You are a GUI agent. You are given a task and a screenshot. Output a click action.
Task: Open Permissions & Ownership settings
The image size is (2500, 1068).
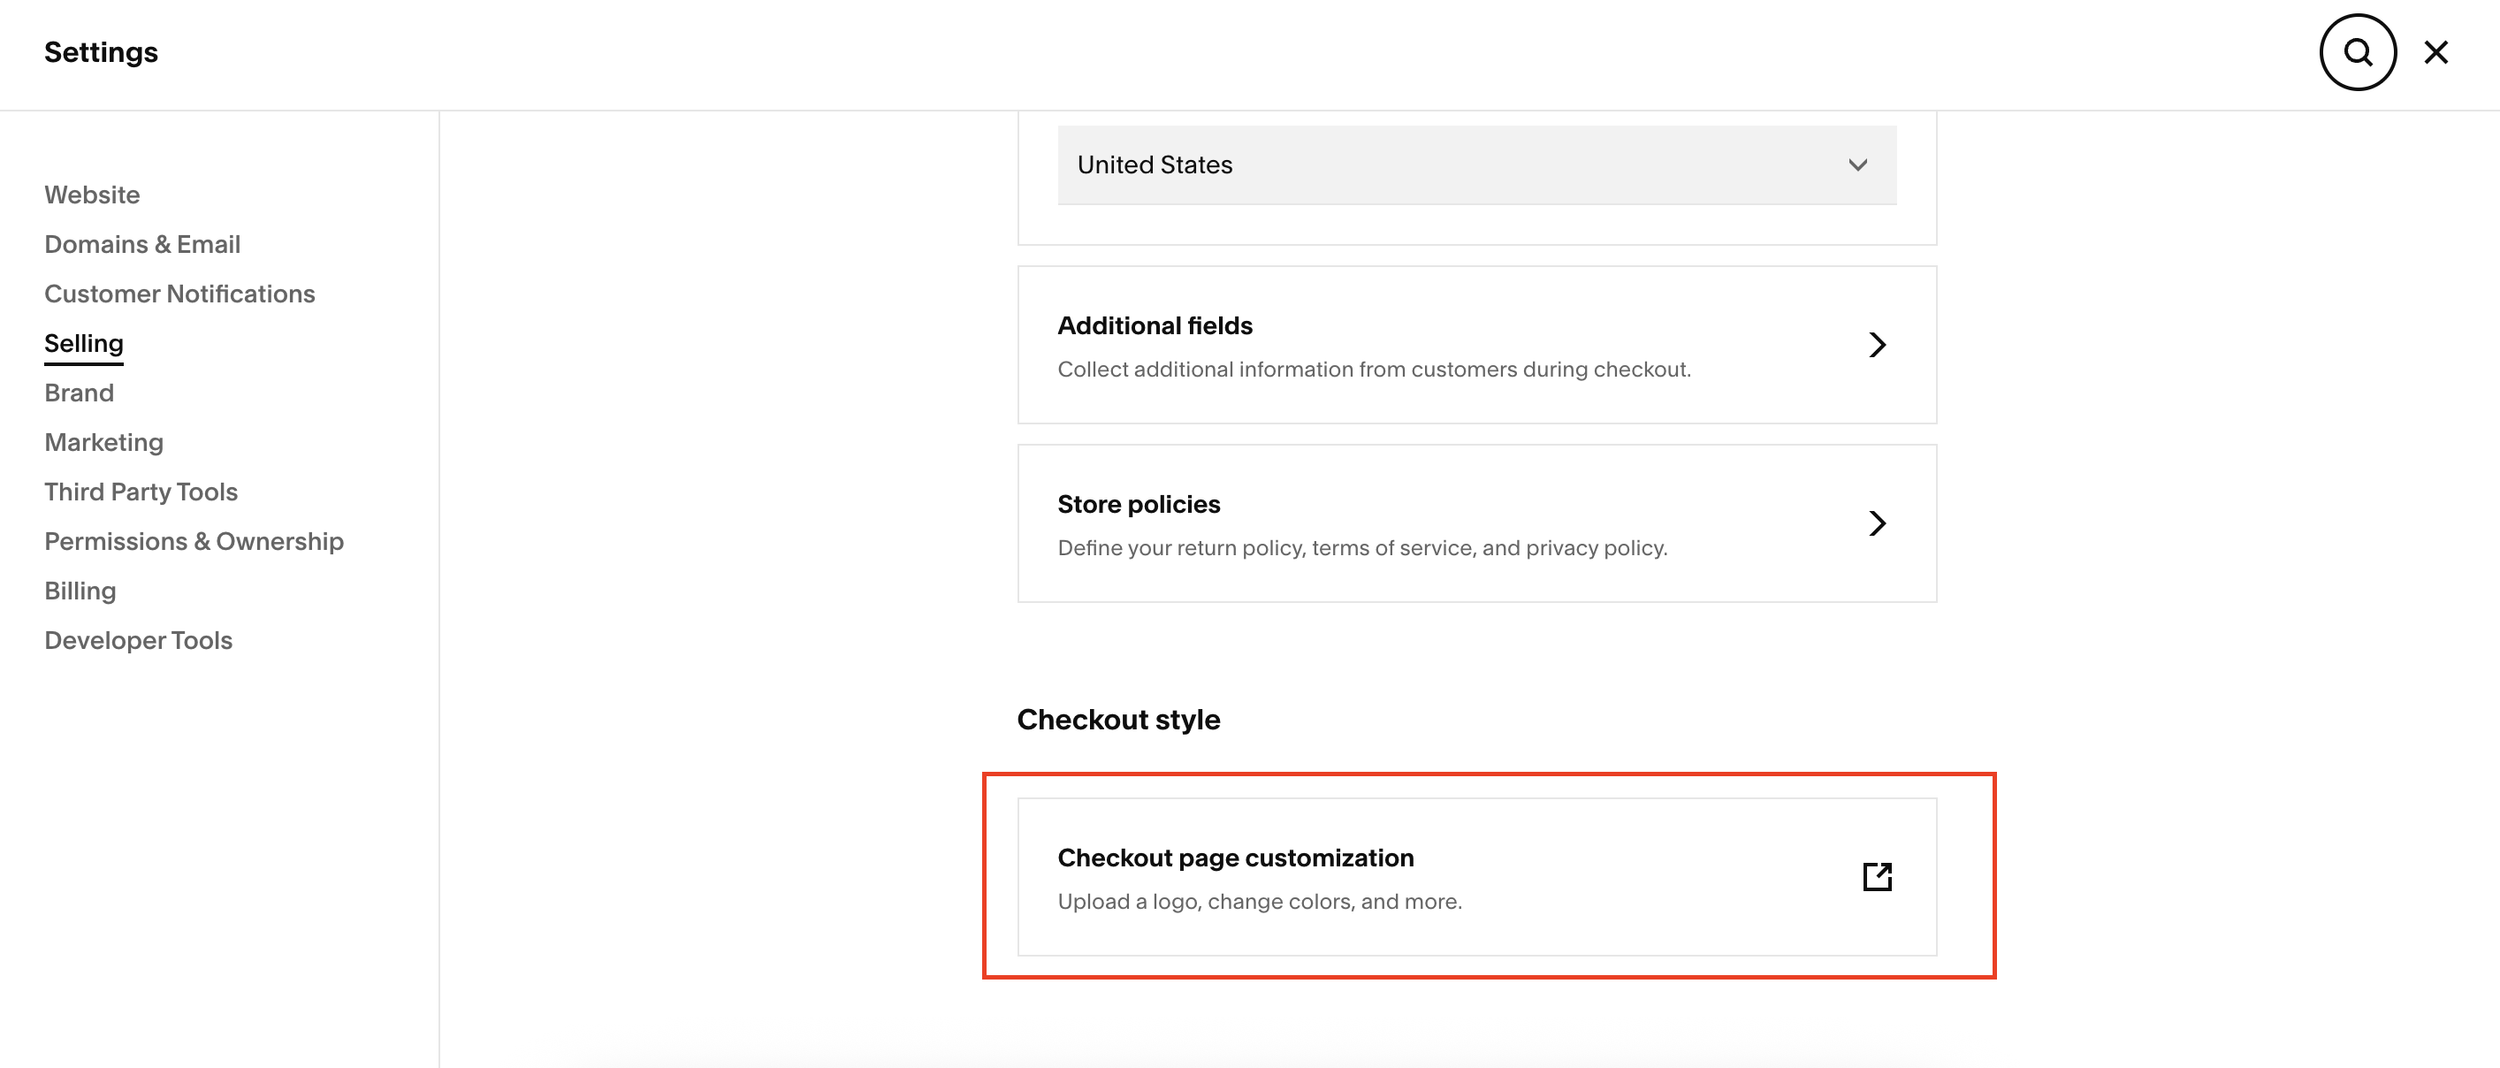click(194, 541)
